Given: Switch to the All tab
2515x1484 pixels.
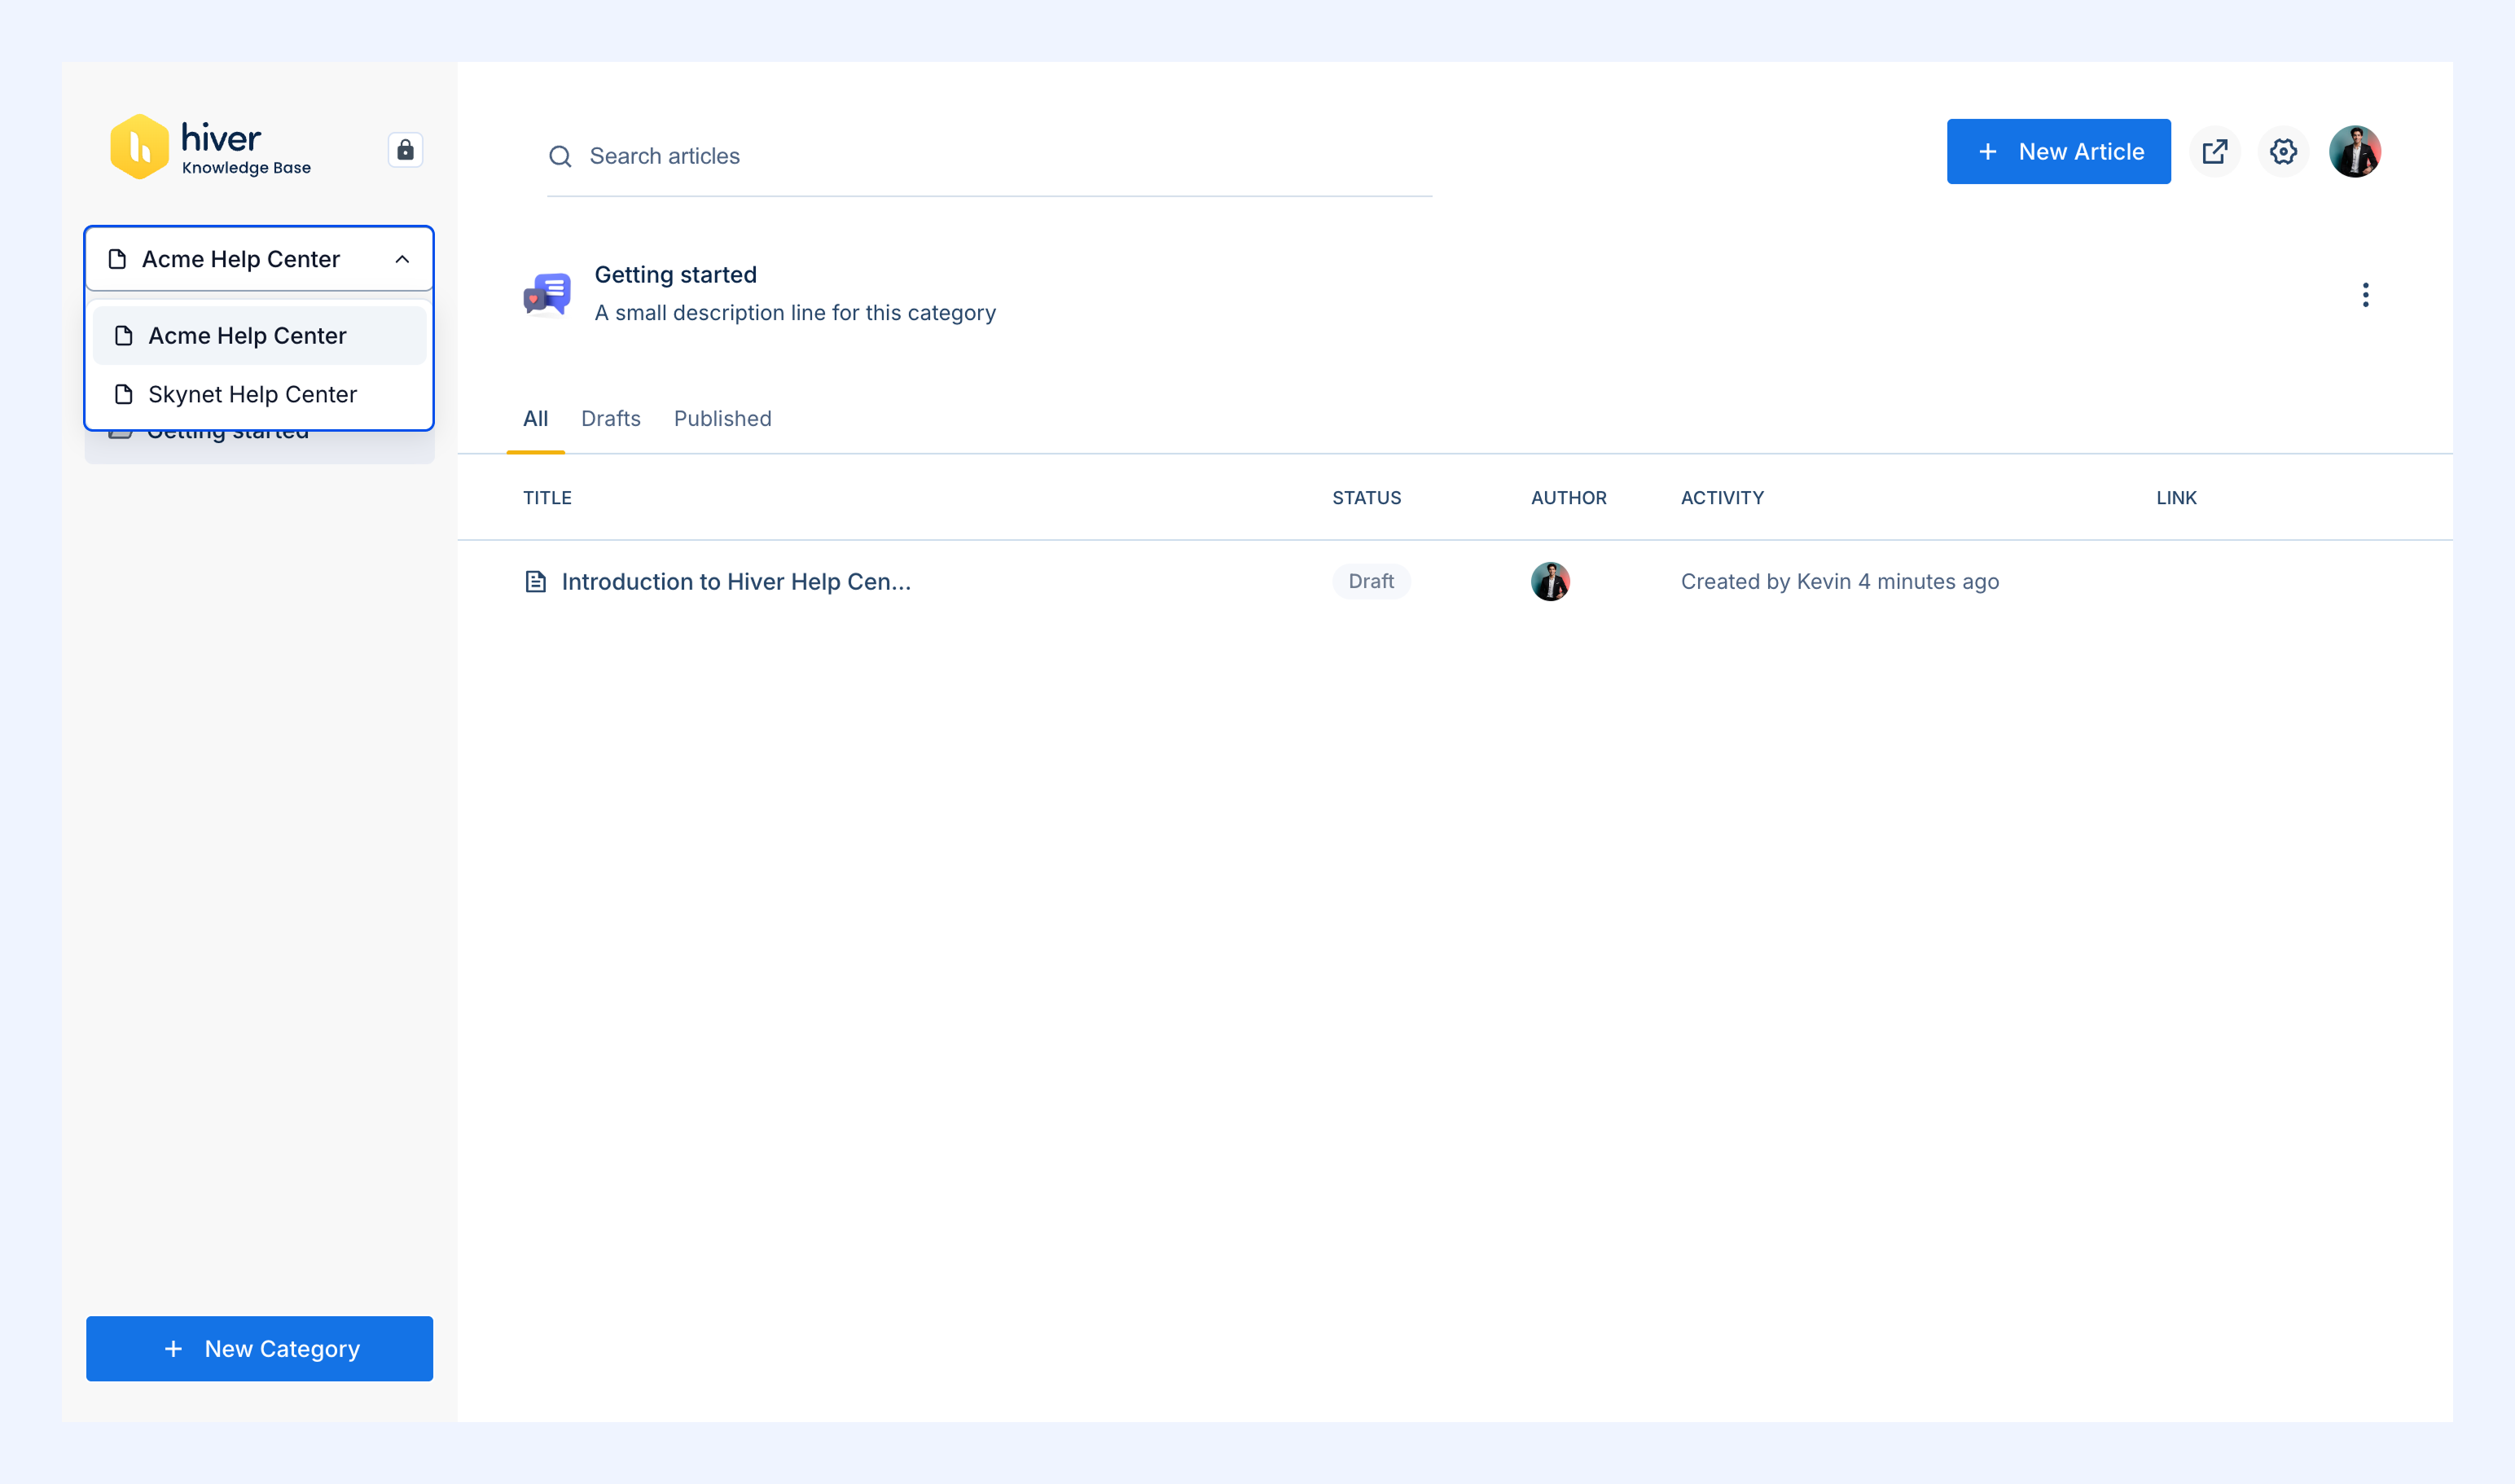Looking at the screenshot, I should click(536, 419).
